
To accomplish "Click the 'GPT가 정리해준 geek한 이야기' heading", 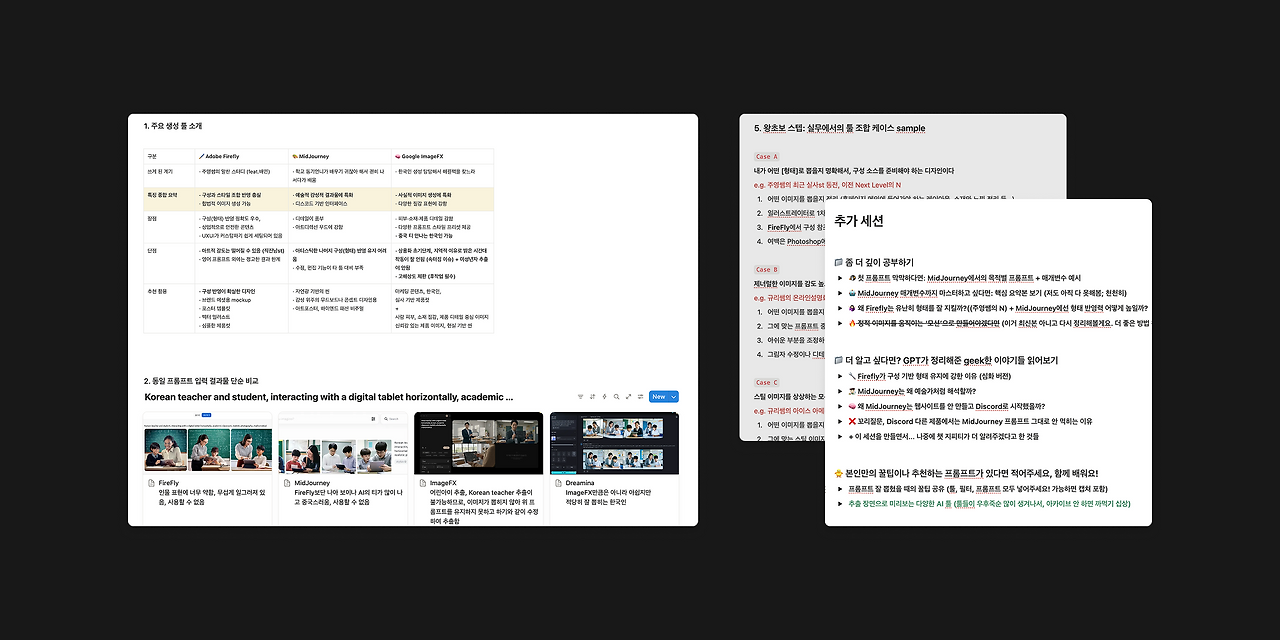I will [946, 360].
